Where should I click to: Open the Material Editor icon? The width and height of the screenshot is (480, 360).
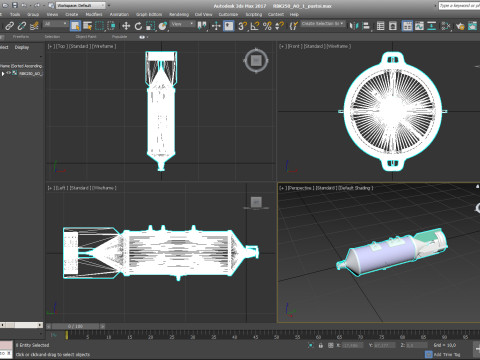click(446, 26)
